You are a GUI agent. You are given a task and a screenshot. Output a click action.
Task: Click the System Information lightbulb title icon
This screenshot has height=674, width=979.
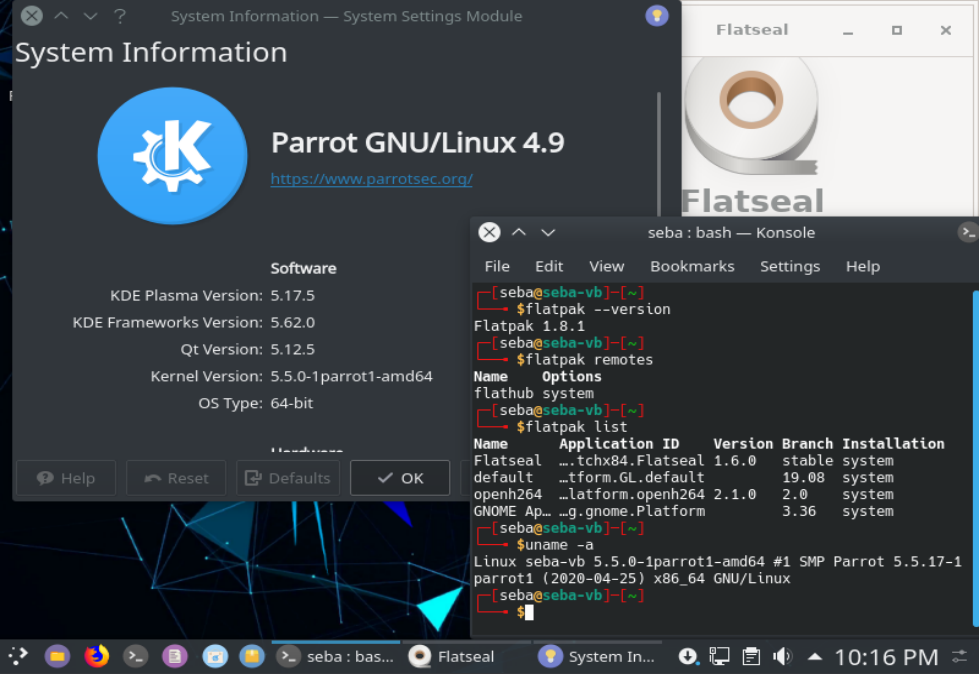click(x=657, y=16)
